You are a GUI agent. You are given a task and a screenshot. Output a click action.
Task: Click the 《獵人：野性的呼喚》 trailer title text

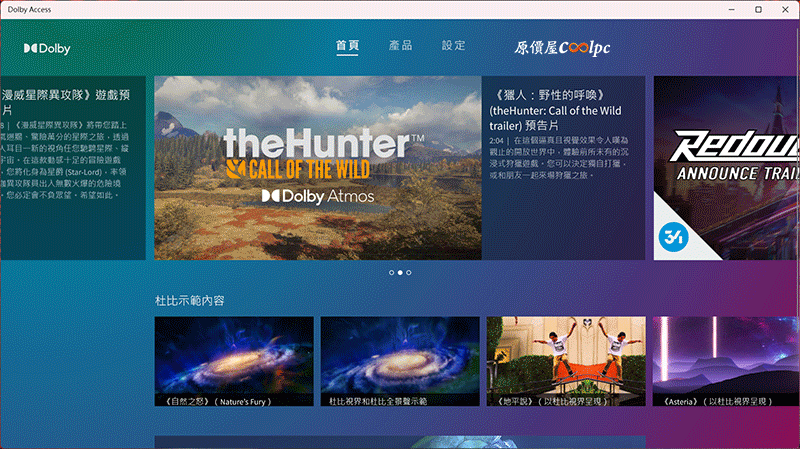(555, 110)
